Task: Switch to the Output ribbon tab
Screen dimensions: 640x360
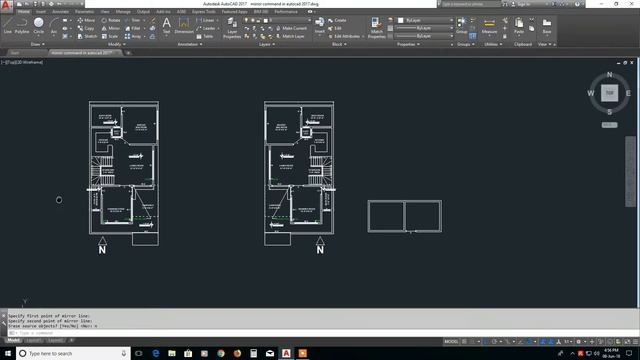Action: (x=143, y=12)
